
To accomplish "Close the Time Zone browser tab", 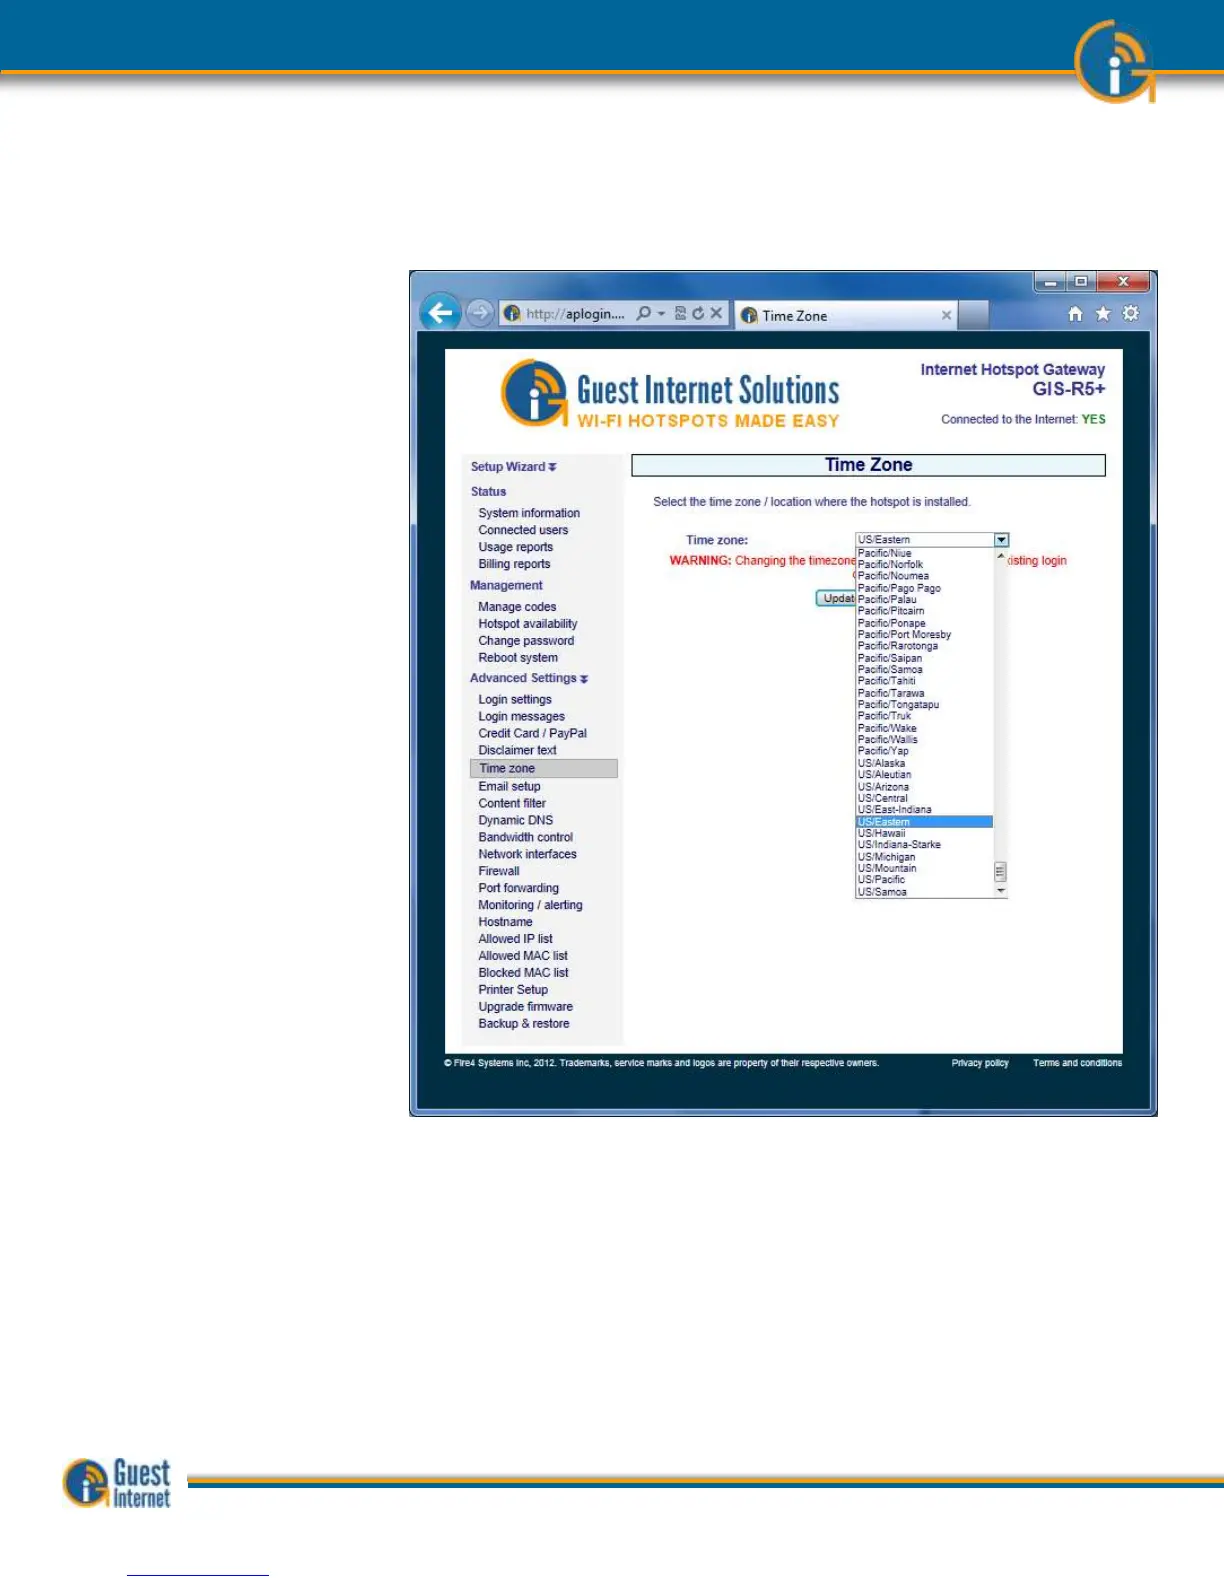I will (x=946, y=315).
